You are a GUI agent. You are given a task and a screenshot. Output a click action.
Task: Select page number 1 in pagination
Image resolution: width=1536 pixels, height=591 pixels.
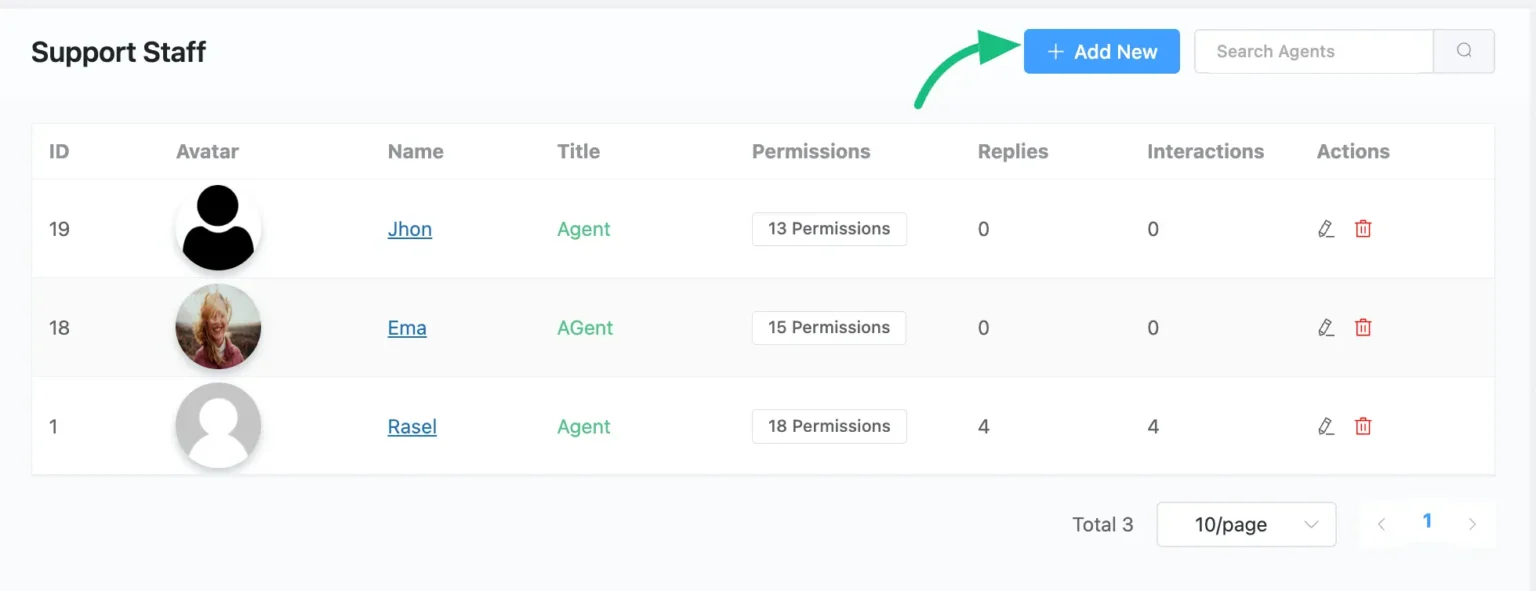[1427, 521]
